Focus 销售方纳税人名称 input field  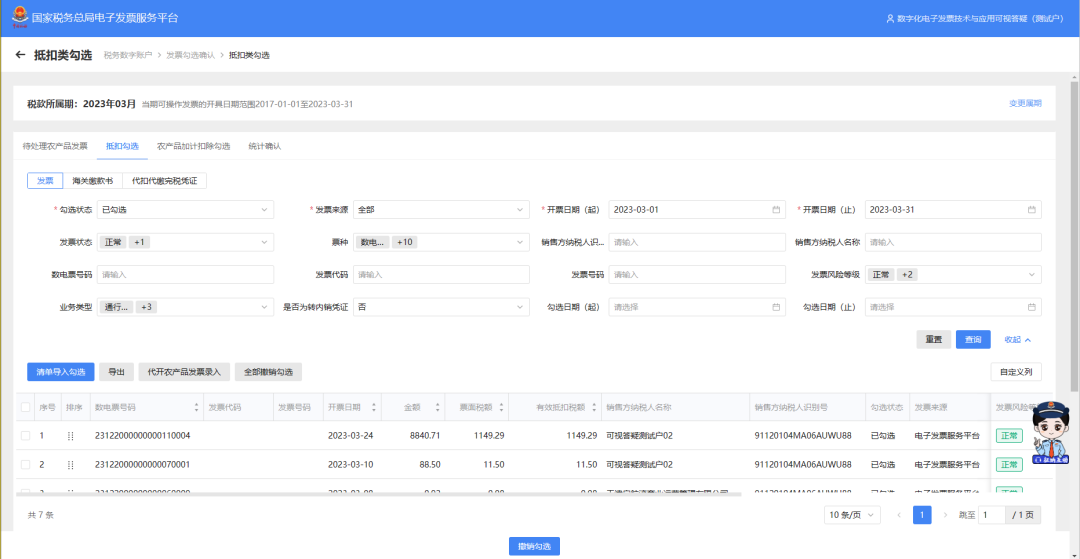[953, 242]
